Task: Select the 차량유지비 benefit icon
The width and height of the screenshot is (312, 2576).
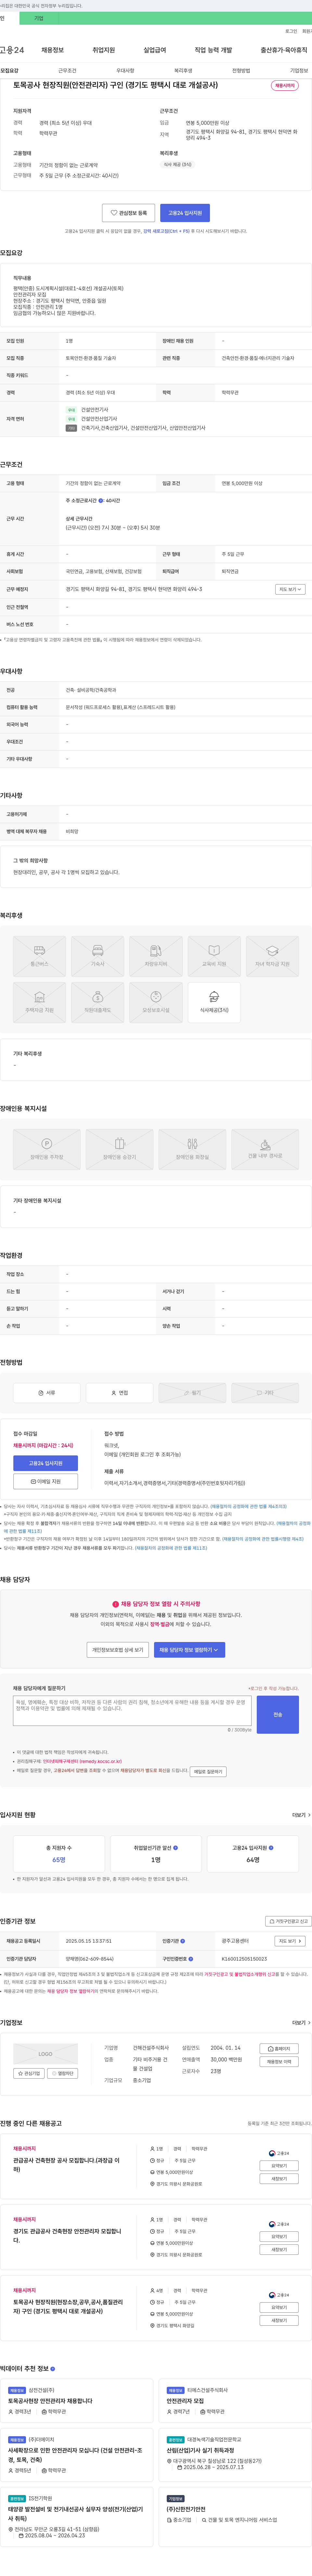Action: (156, 956)
